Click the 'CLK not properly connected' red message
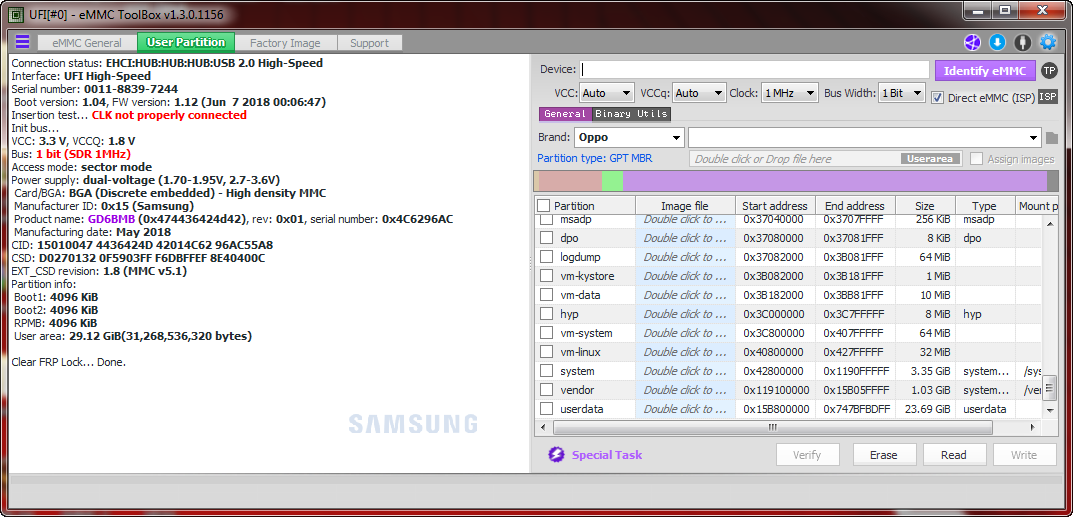 (169, 115)
